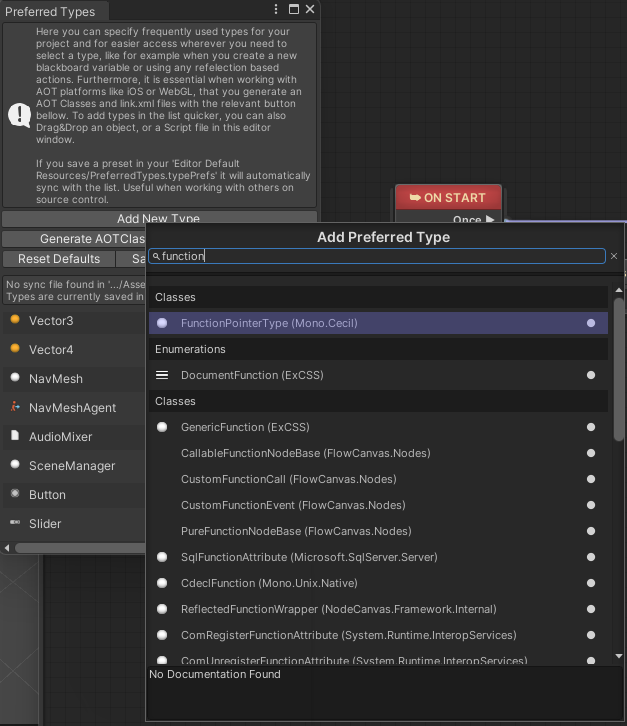Select the Slider row in preferred list

(x=74, y=524)
